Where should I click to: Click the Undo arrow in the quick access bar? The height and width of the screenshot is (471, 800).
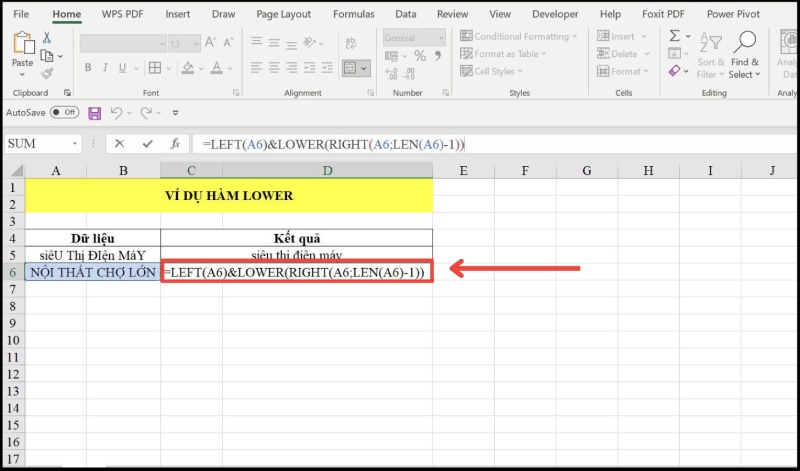pyautogui.click(x=117, y=113)
